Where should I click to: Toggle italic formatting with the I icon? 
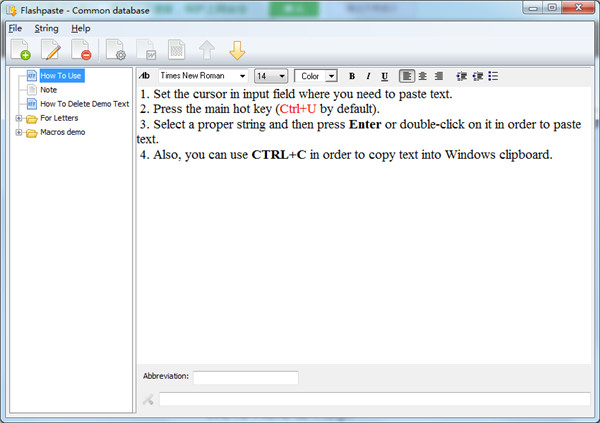click(x=368, y=76)
